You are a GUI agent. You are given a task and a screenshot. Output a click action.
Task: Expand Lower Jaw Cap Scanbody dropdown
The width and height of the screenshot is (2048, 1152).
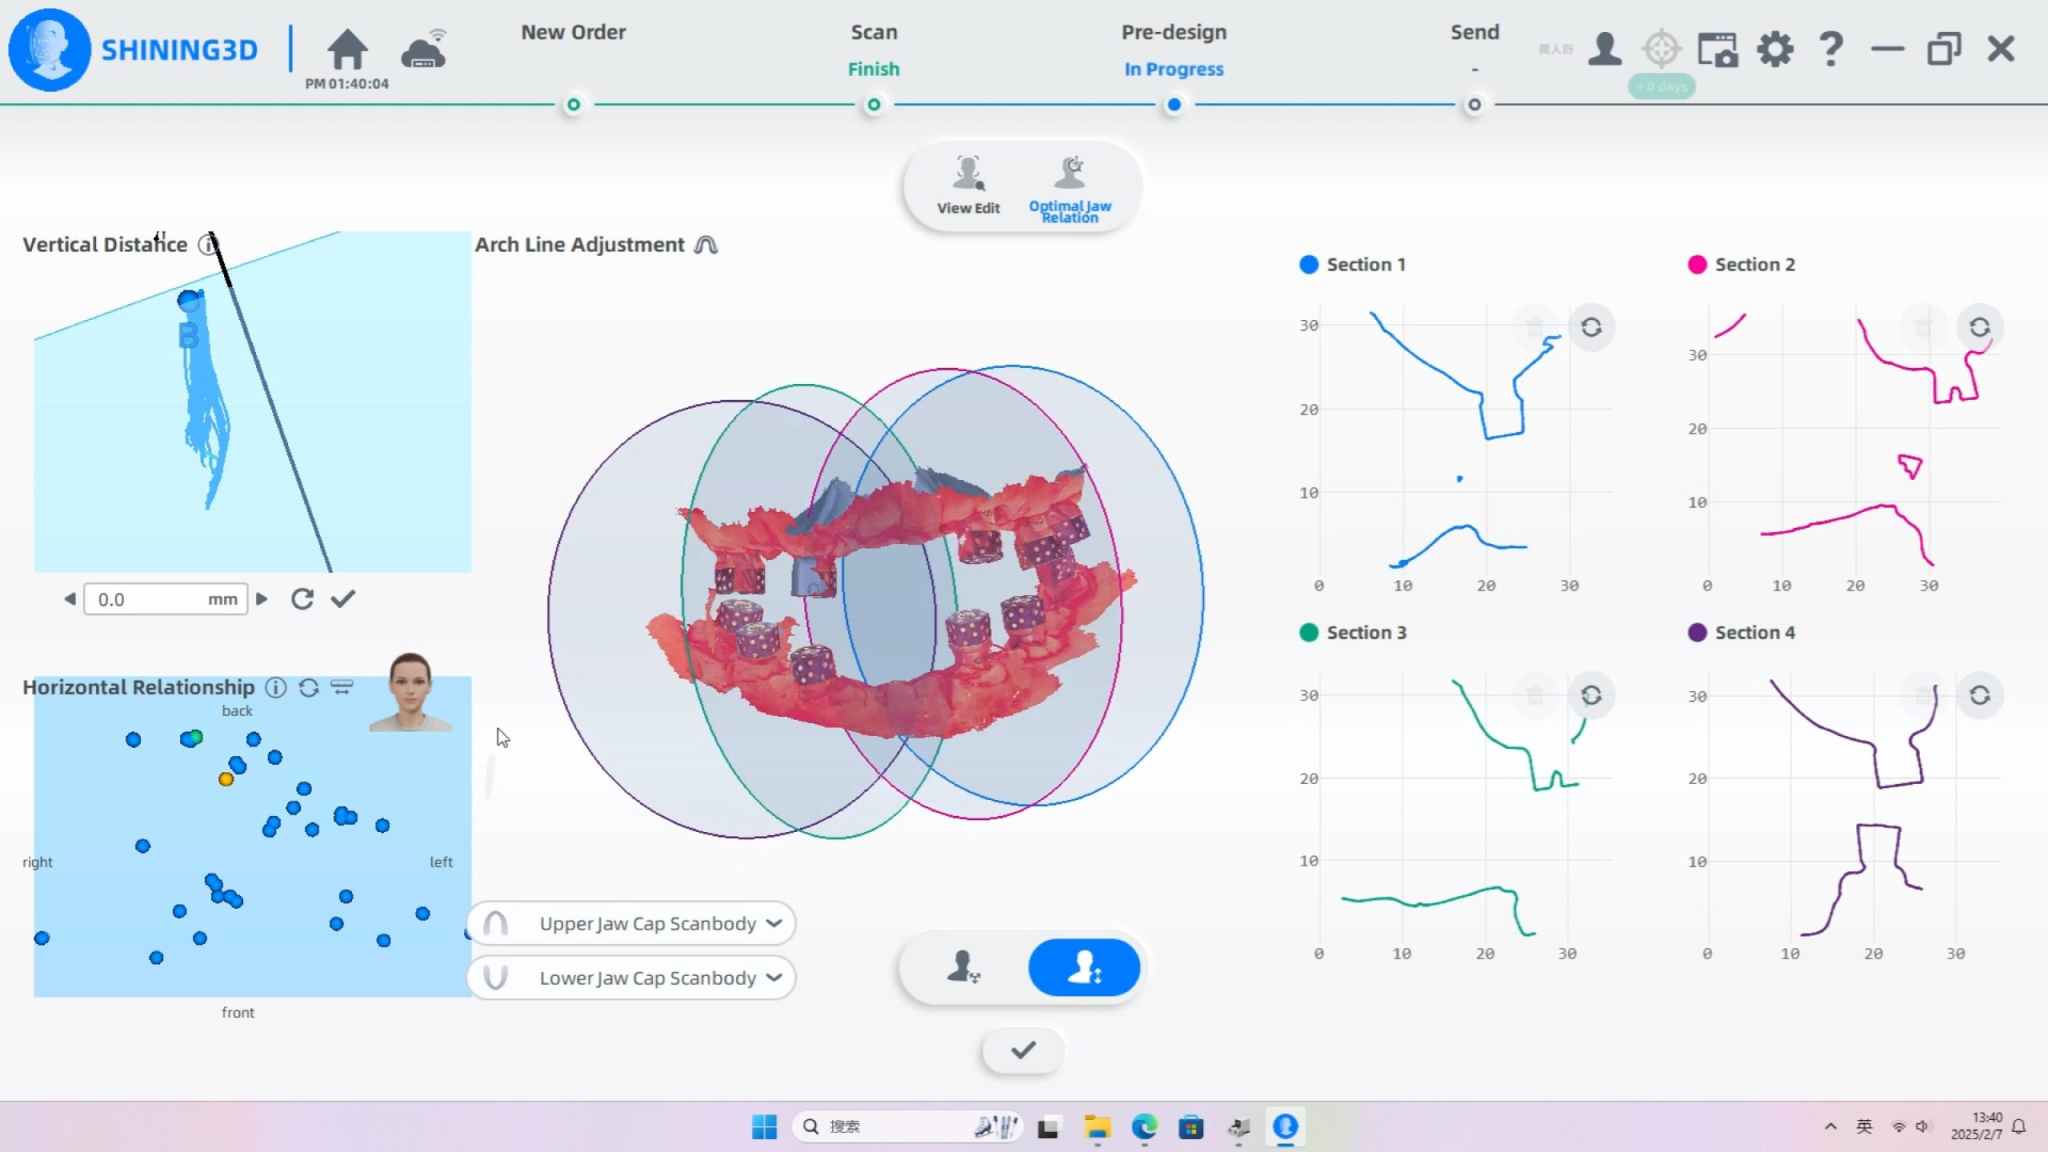(773, 978)
